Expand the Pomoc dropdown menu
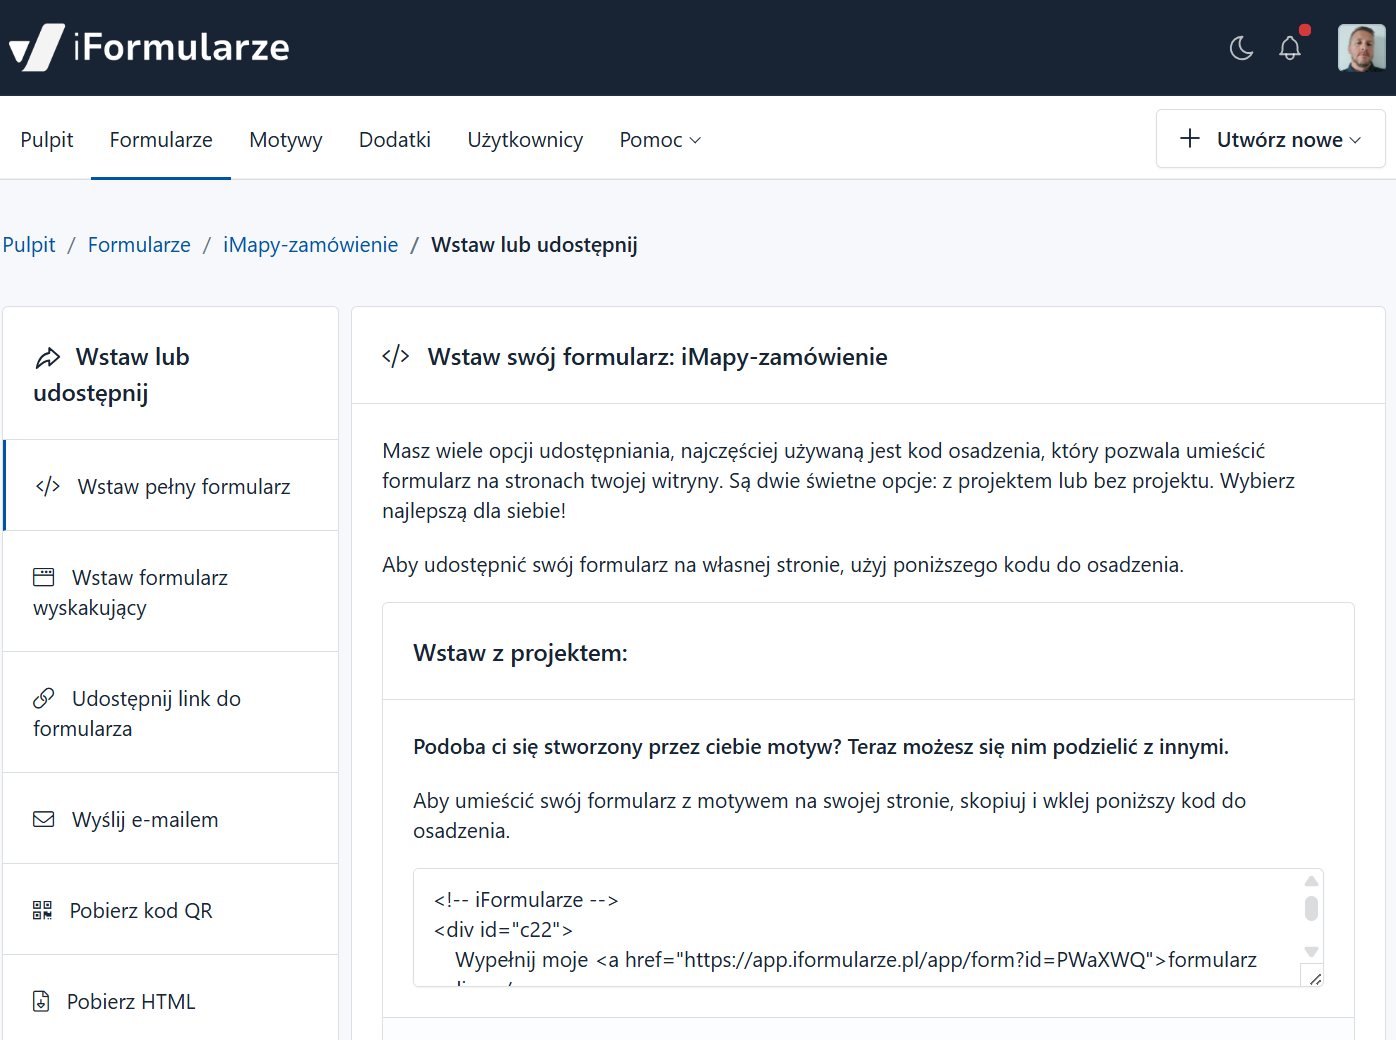1396x1040 pixels. (x=660, y=140)
